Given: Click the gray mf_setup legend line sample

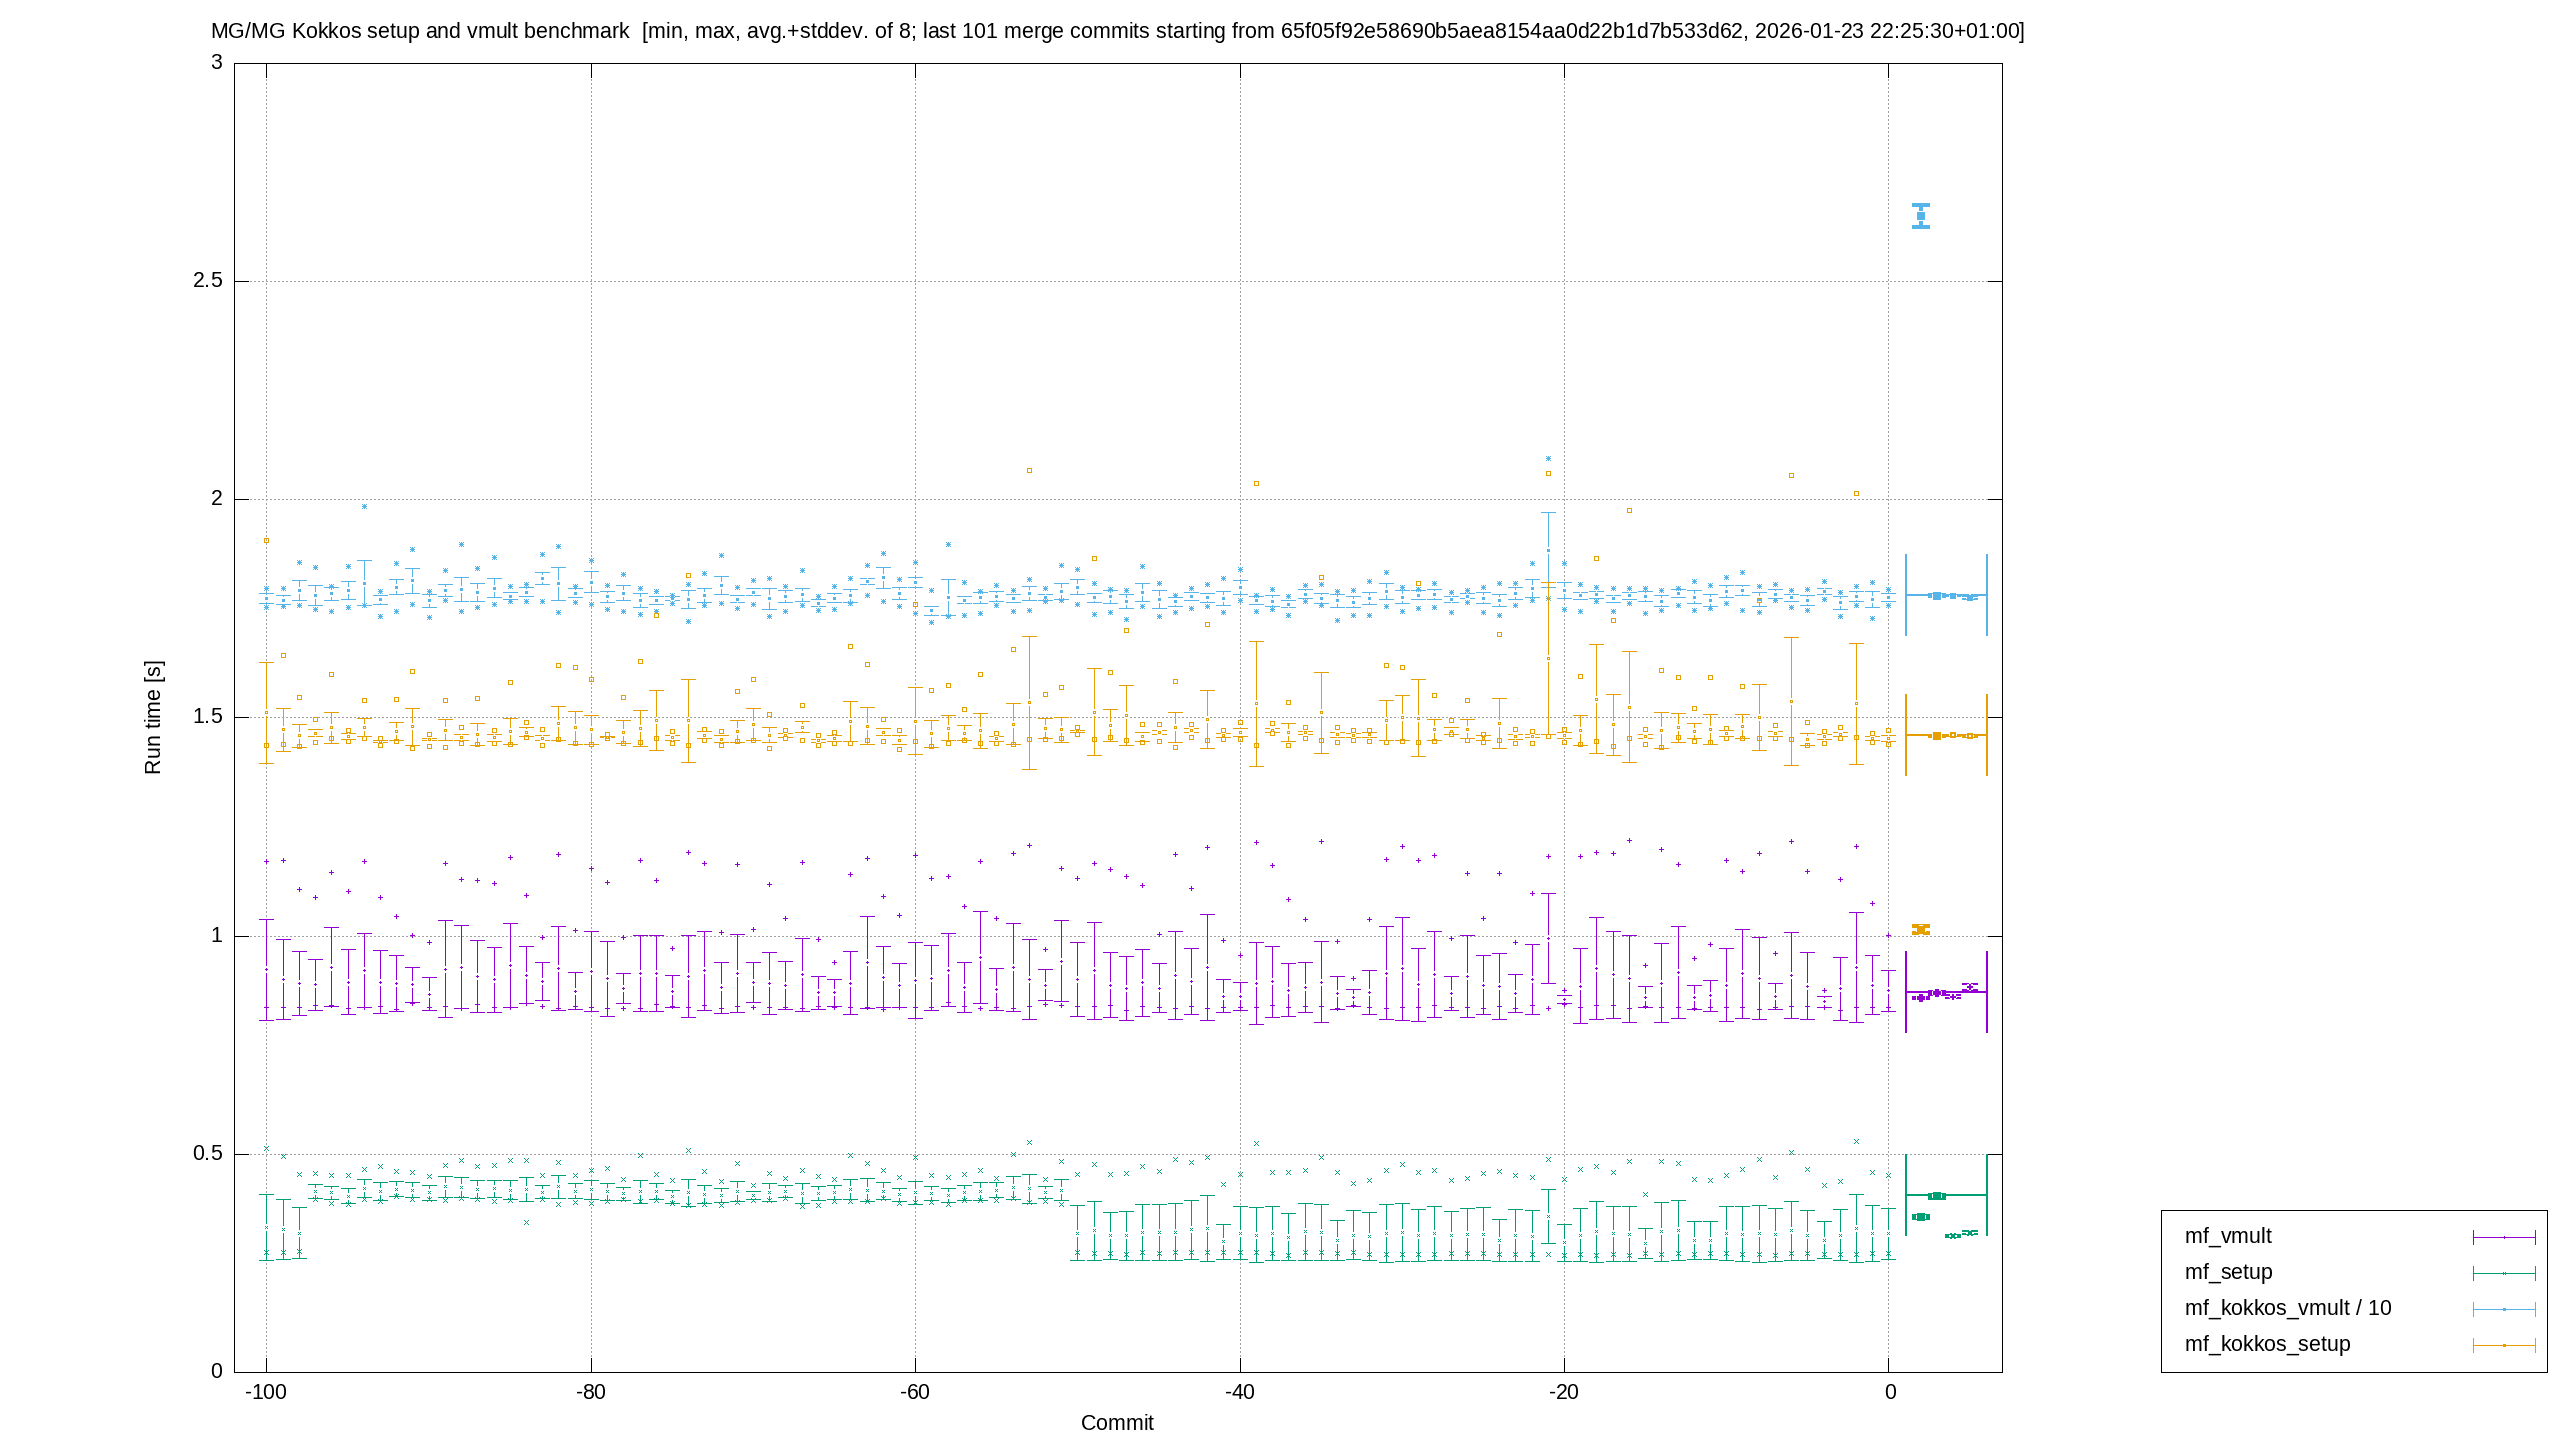Looking at the screenshot, I should (2504, 1273).
